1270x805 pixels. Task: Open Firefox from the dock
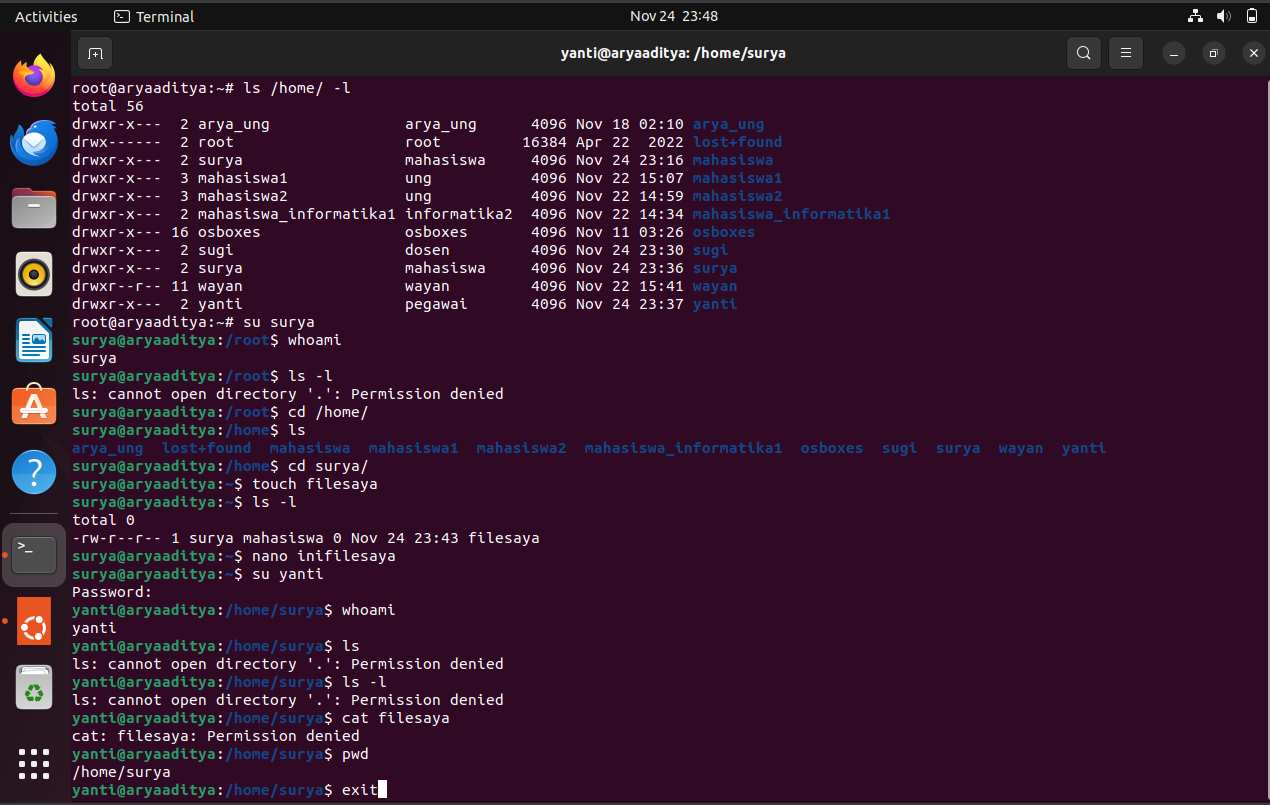pos(34,76)
